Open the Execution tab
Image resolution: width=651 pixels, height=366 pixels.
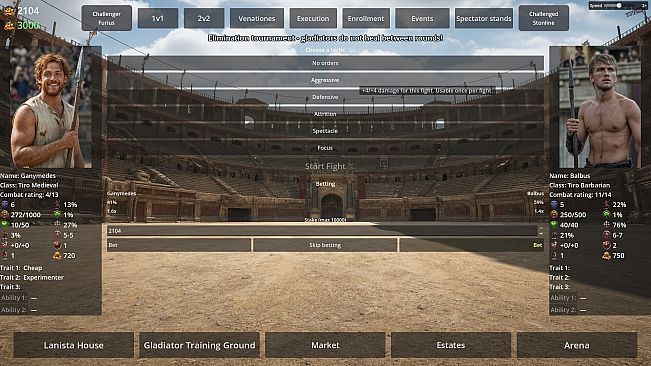(x=313, y=18)
